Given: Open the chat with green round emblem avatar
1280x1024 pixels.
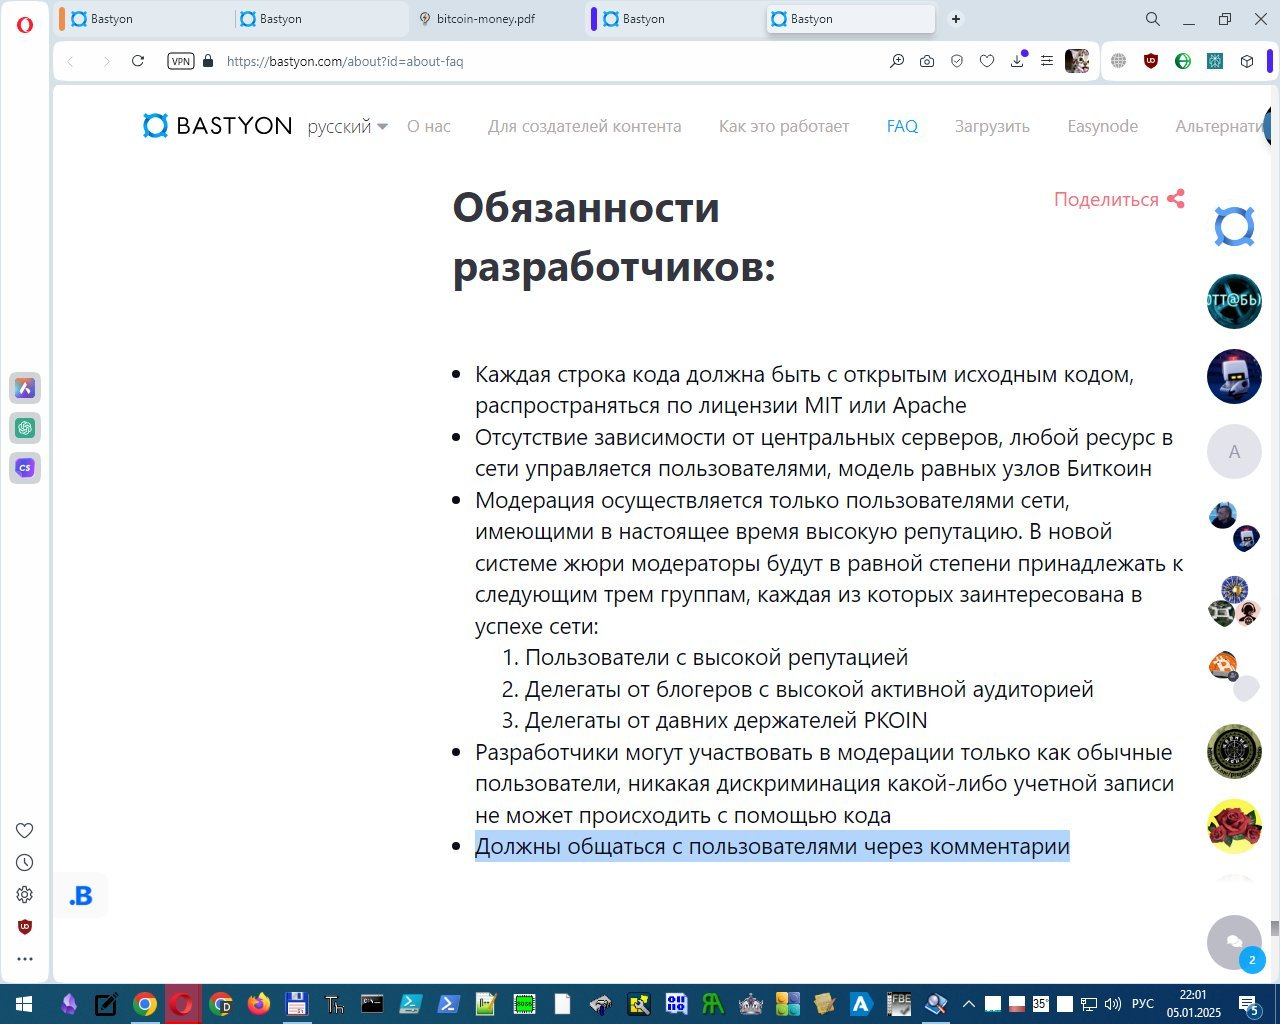Looking at the screenshot, I should [x=1234, y=751].
